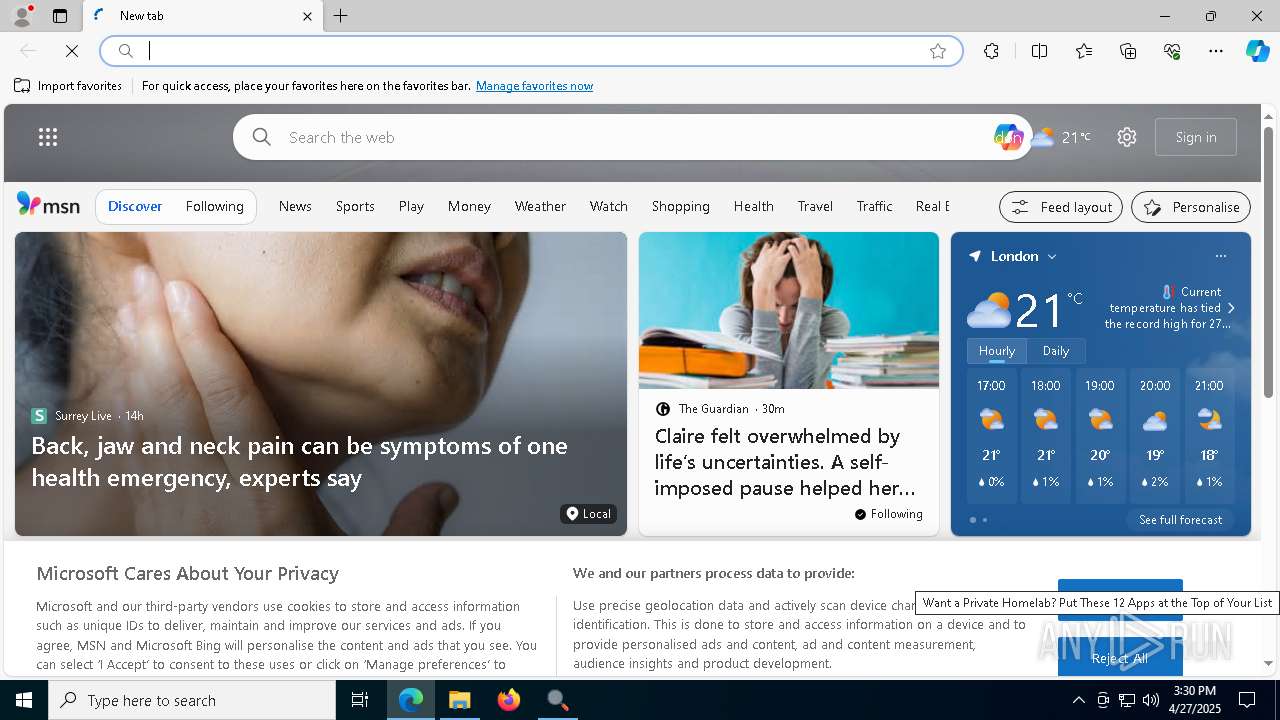Open the Collections panel

coord(1128,51)
